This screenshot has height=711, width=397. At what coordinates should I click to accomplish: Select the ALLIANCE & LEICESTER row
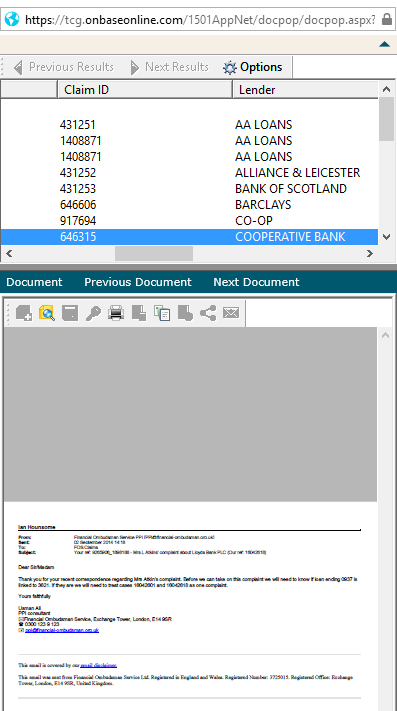189,173
